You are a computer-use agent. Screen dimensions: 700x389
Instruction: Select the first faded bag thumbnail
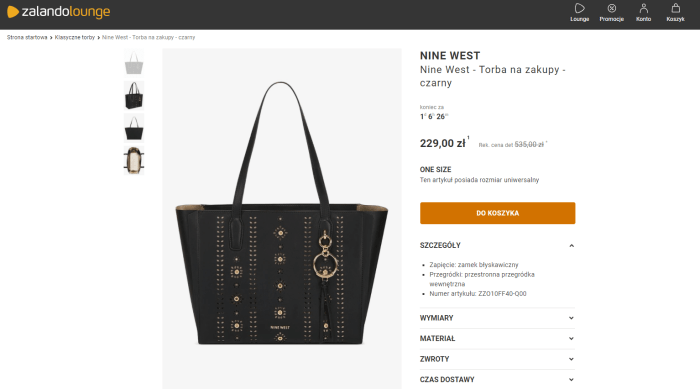point(134,63)
